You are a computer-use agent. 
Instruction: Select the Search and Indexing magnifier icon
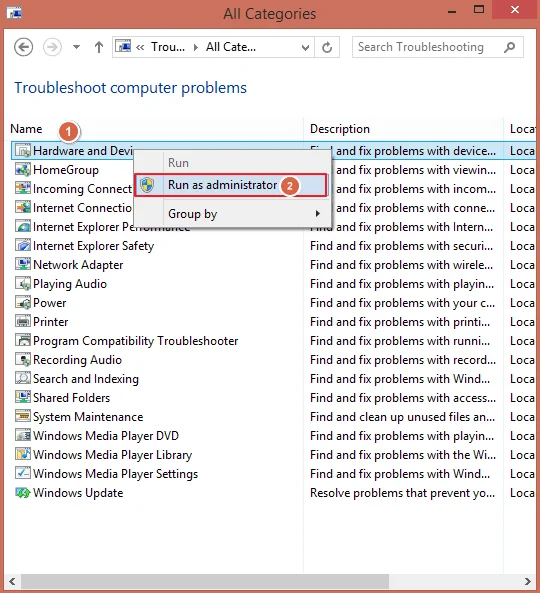tap(23, 379)
